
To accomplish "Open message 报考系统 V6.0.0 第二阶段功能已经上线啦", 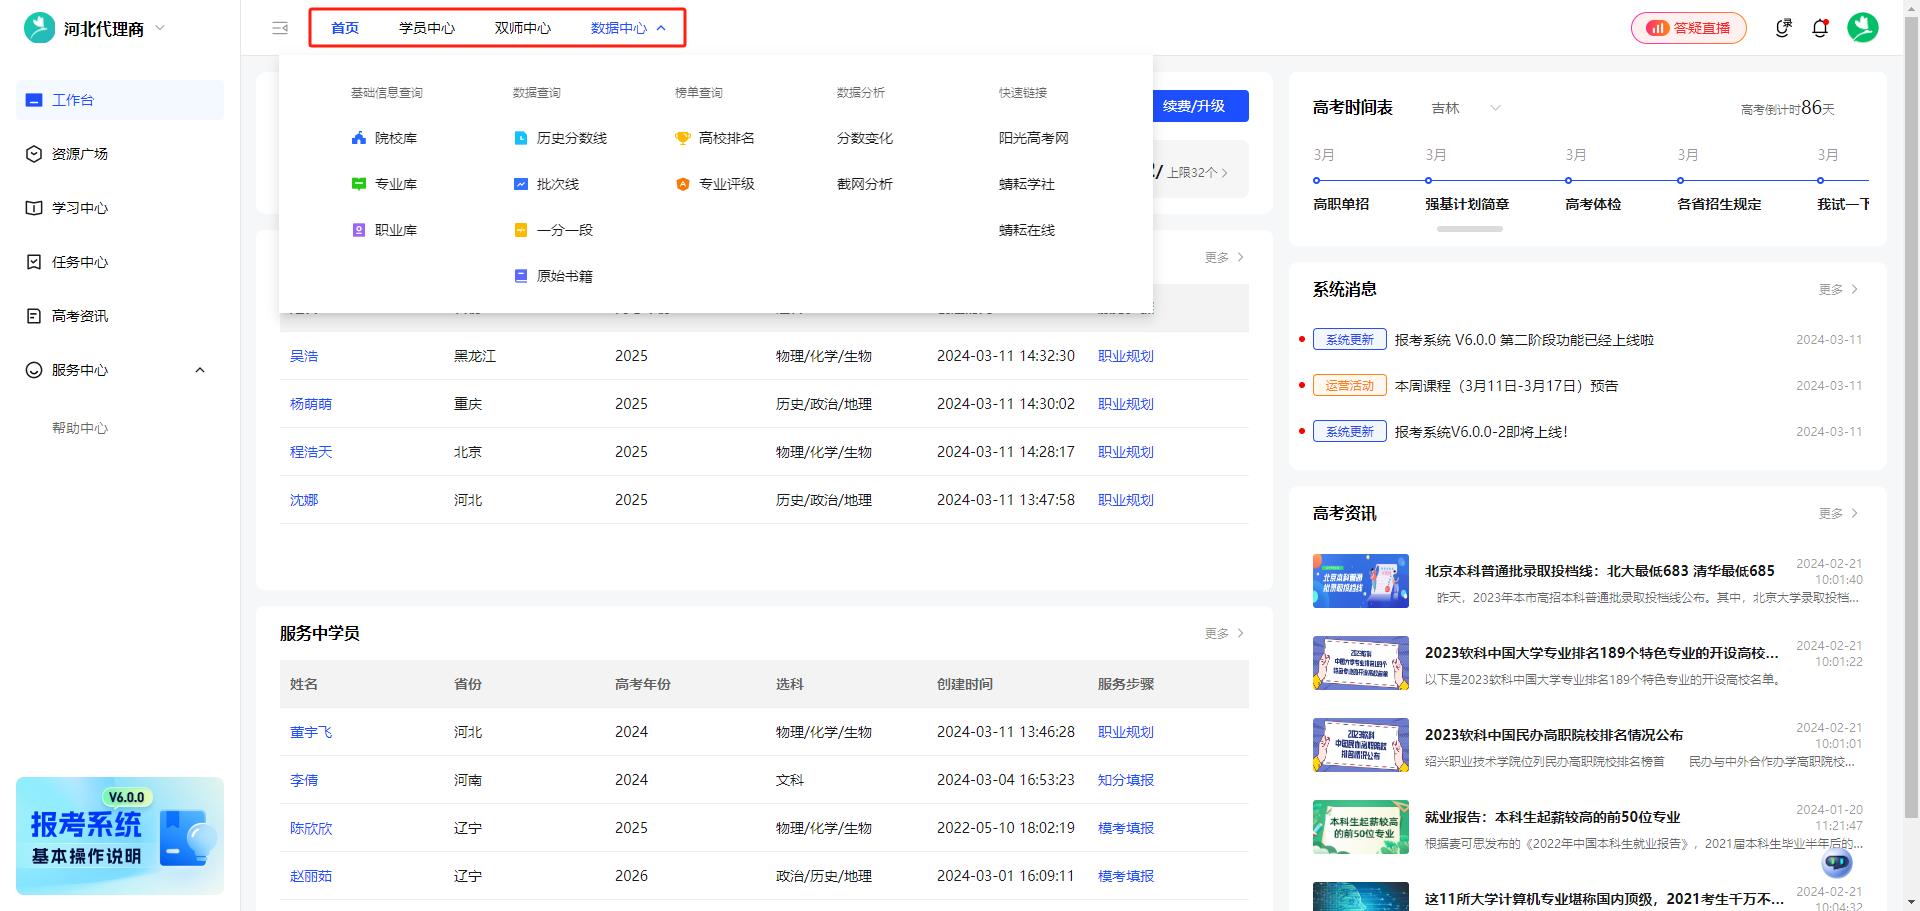I will click(1524, 340).
